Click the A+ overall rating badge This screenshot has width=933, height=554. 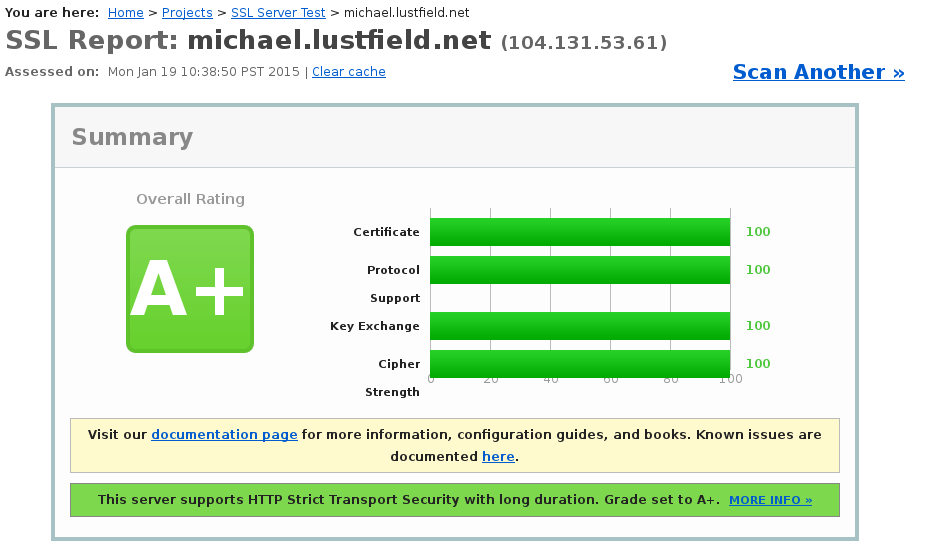tap(189, 289)
